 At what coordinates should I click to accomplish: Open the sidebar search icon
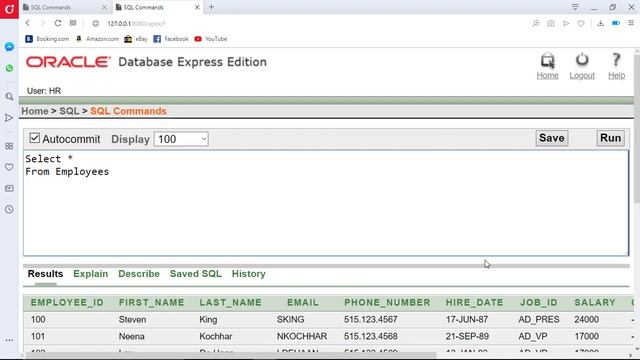coord(9,97)
